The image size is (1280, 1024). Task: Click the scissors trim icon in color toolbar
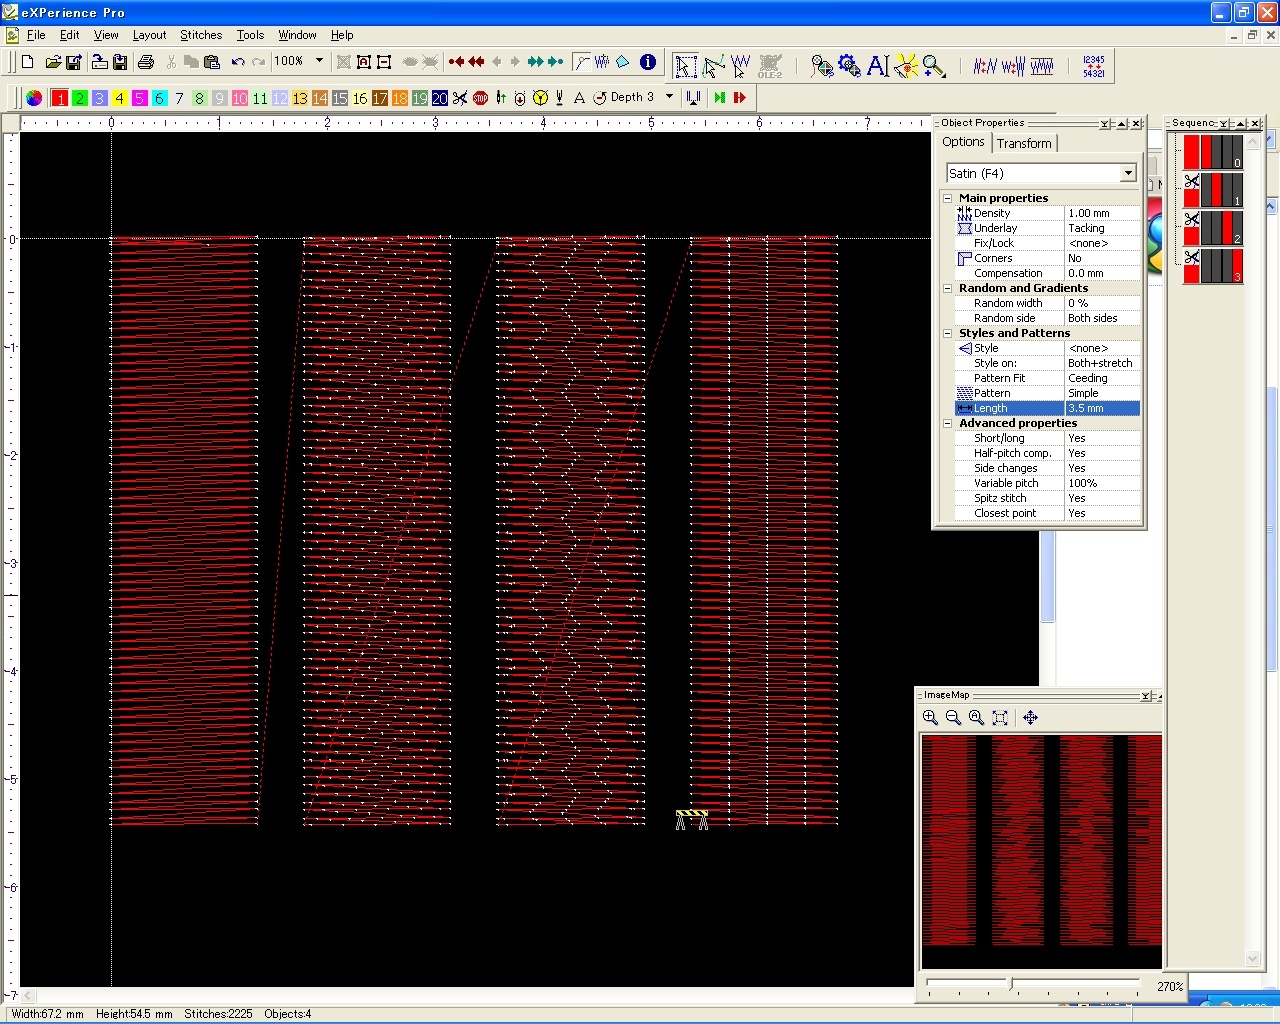[x=460, y=98]
